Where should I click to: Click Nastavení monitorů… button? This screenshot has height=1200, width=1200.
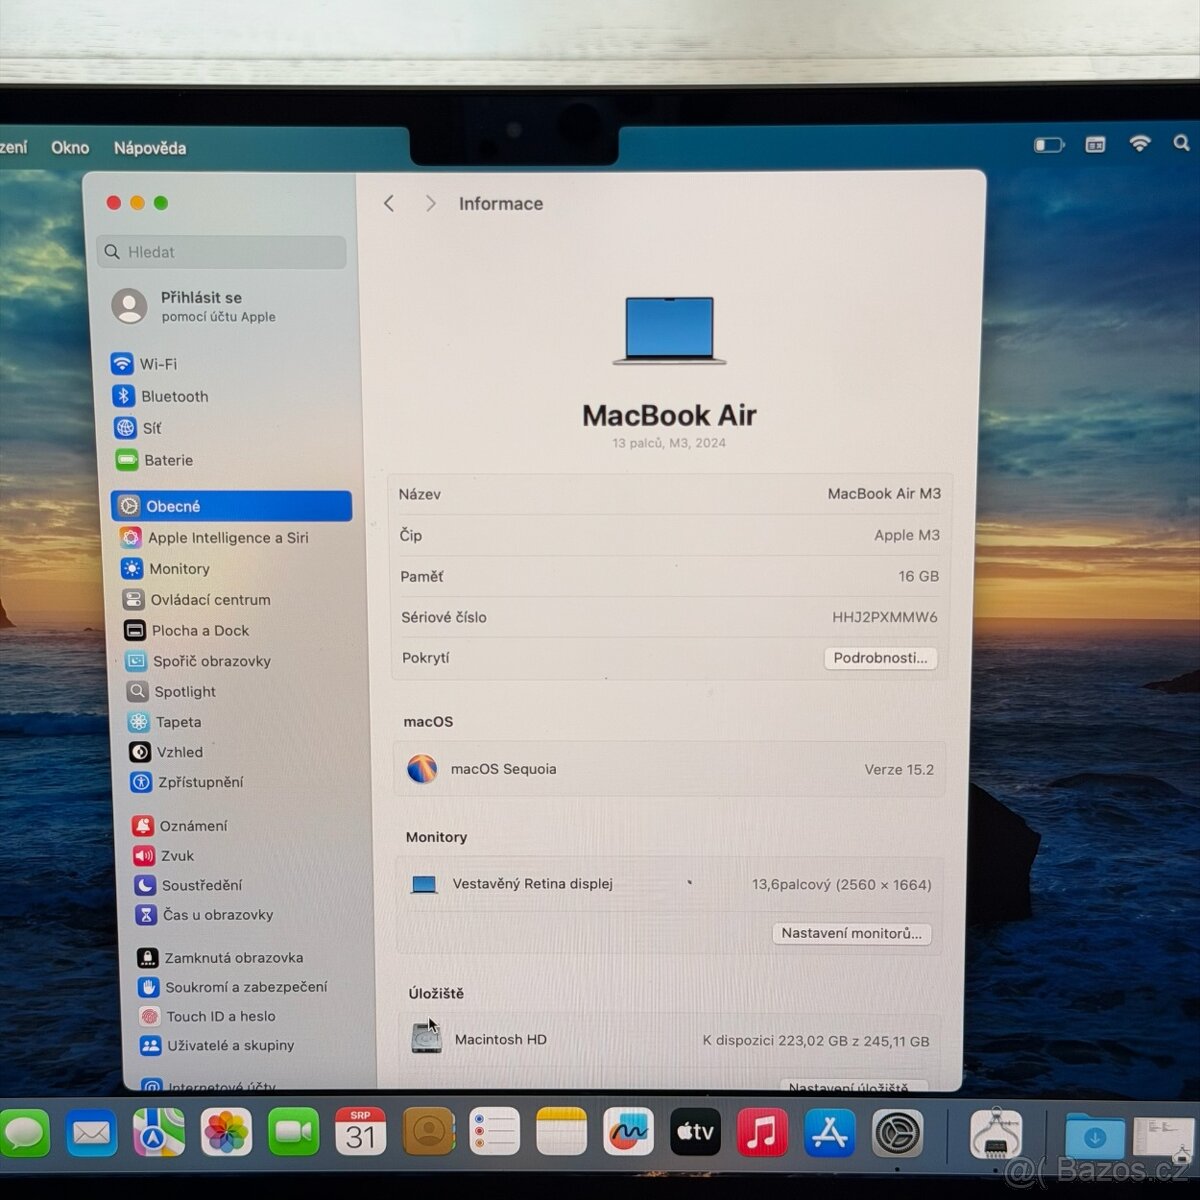[852, 933]
